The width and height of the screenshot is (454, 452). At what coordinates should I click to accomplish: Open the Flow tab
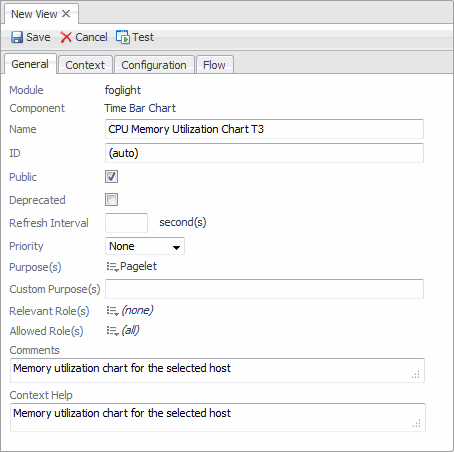coord(214,65)
